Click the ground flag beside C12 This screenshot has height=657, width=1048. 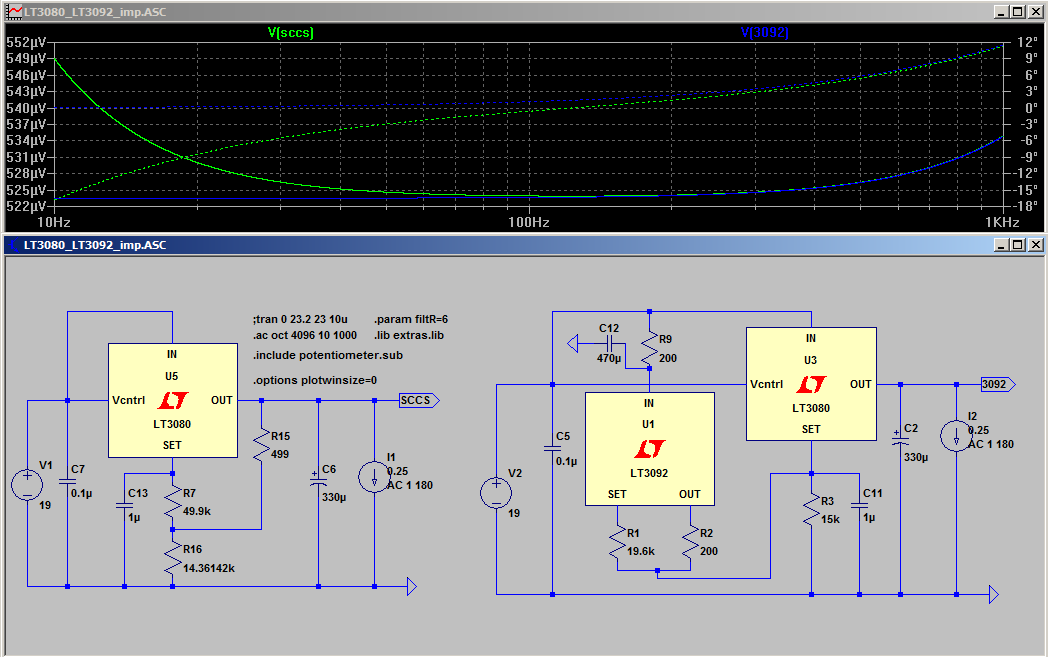pyautogui.click(x=572, y=344)
